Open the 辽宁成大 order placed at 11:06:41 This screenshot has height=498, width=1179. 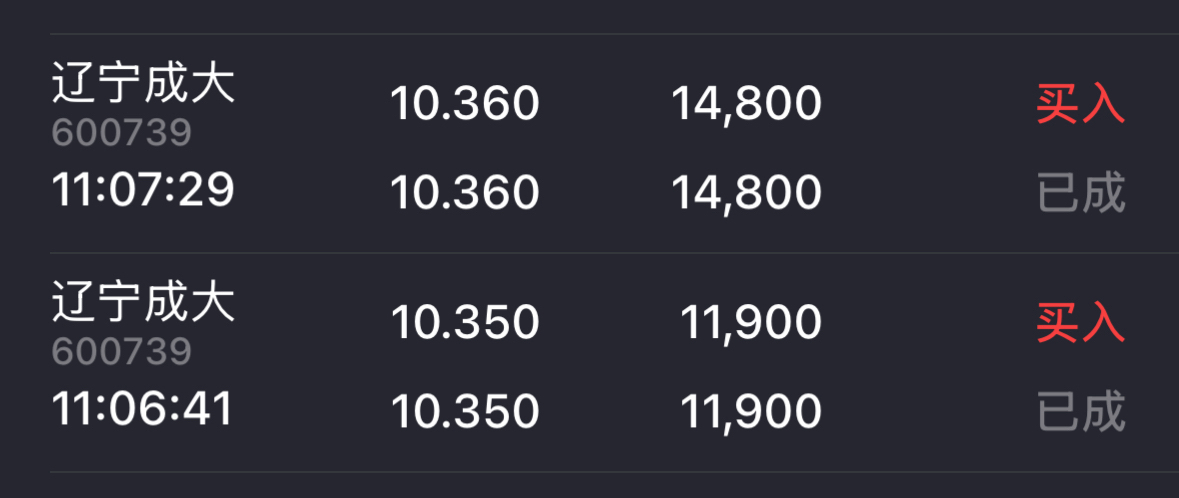143,302
